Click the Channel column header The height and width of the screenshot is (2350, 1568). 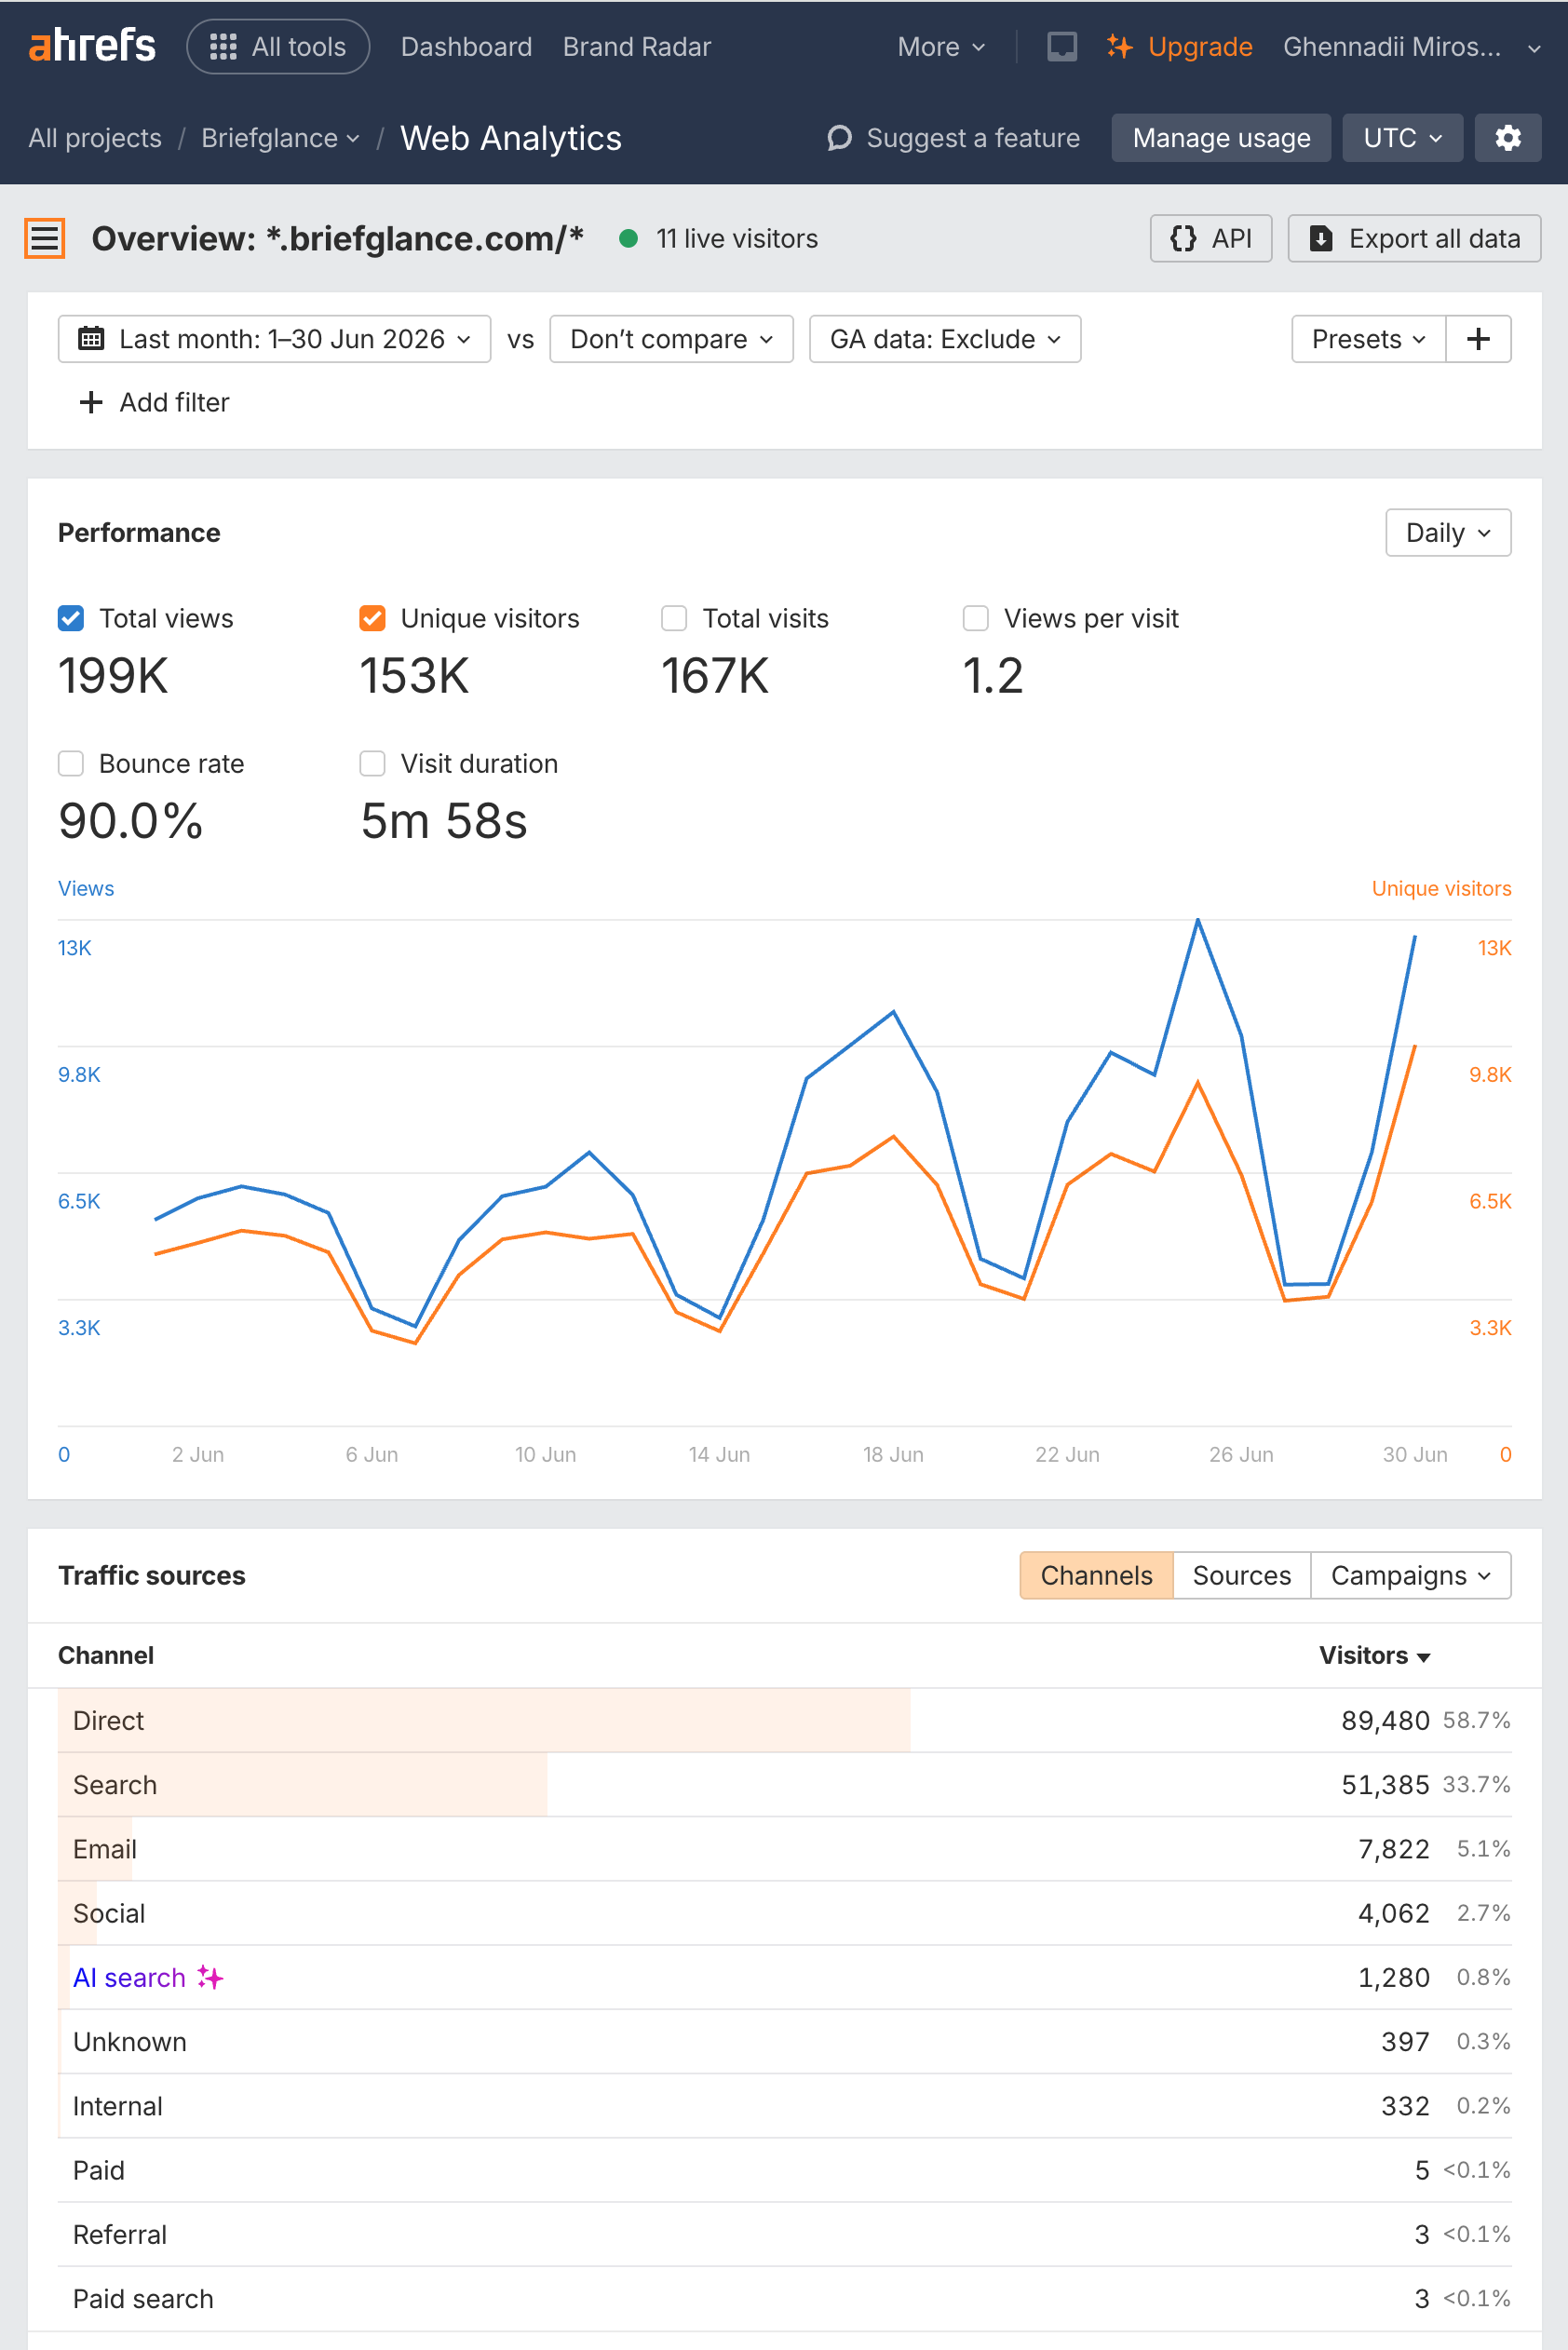pyautogui.click(x=106, y=1655)
